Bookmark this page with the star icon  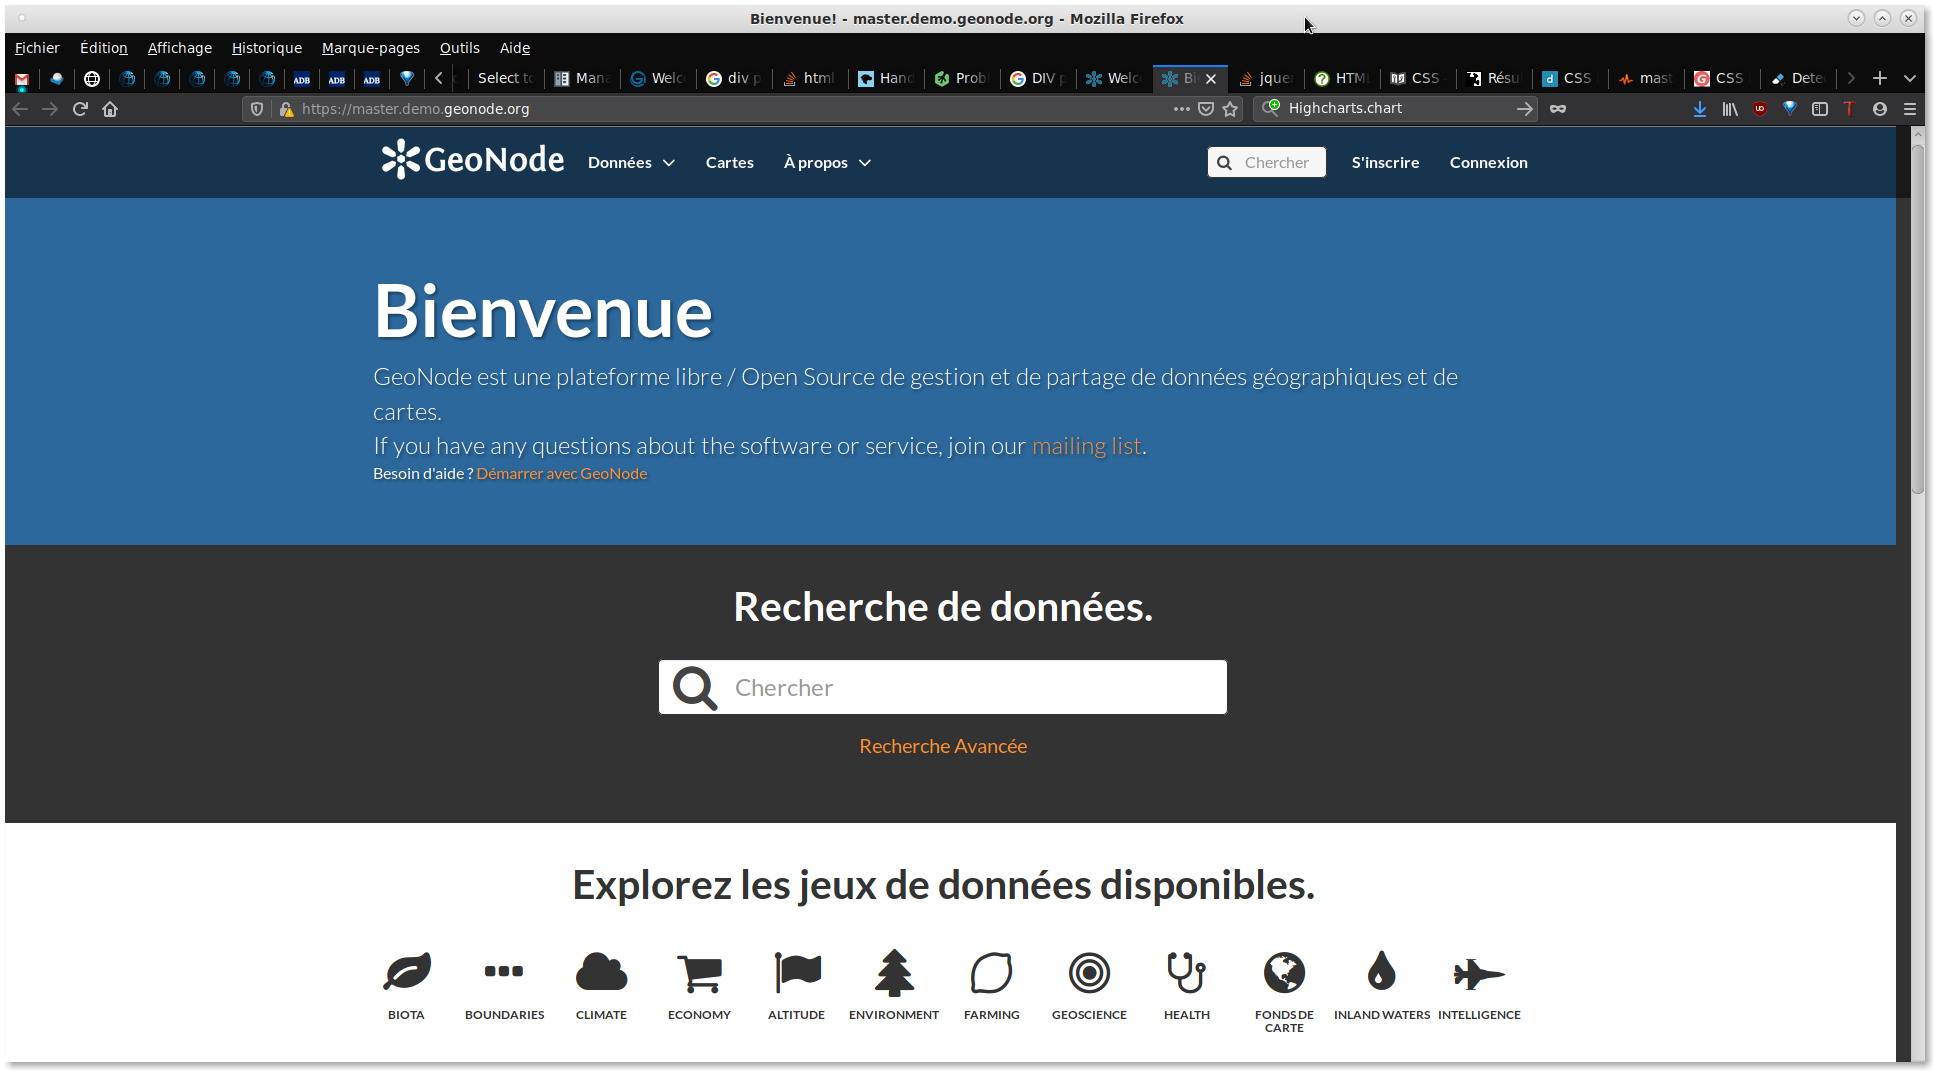[x=1230, y=109]
